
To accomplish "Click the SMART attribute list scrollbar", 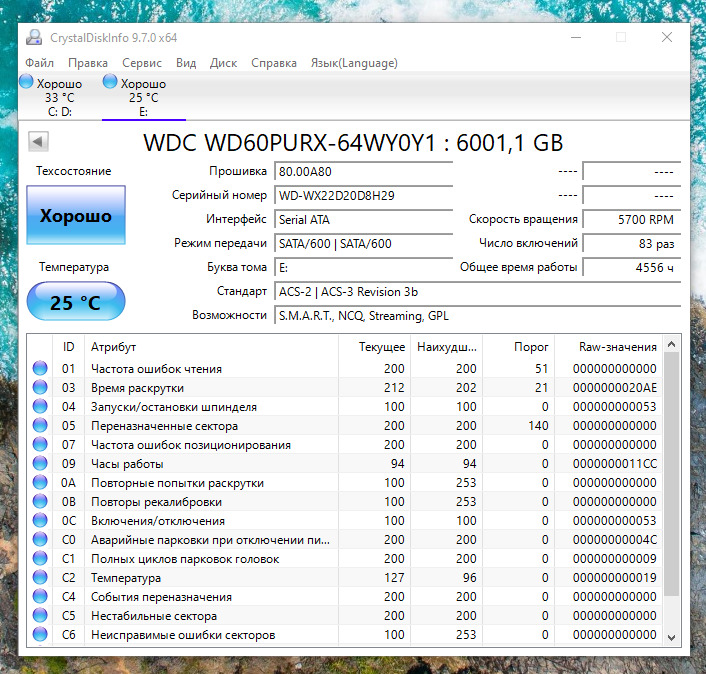I will click(x=672, y=480).
